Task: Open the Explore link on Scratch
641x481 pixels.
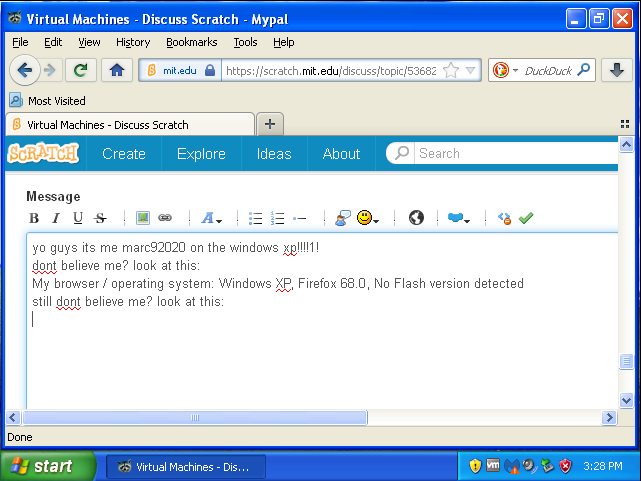Action: click(201, 154)
